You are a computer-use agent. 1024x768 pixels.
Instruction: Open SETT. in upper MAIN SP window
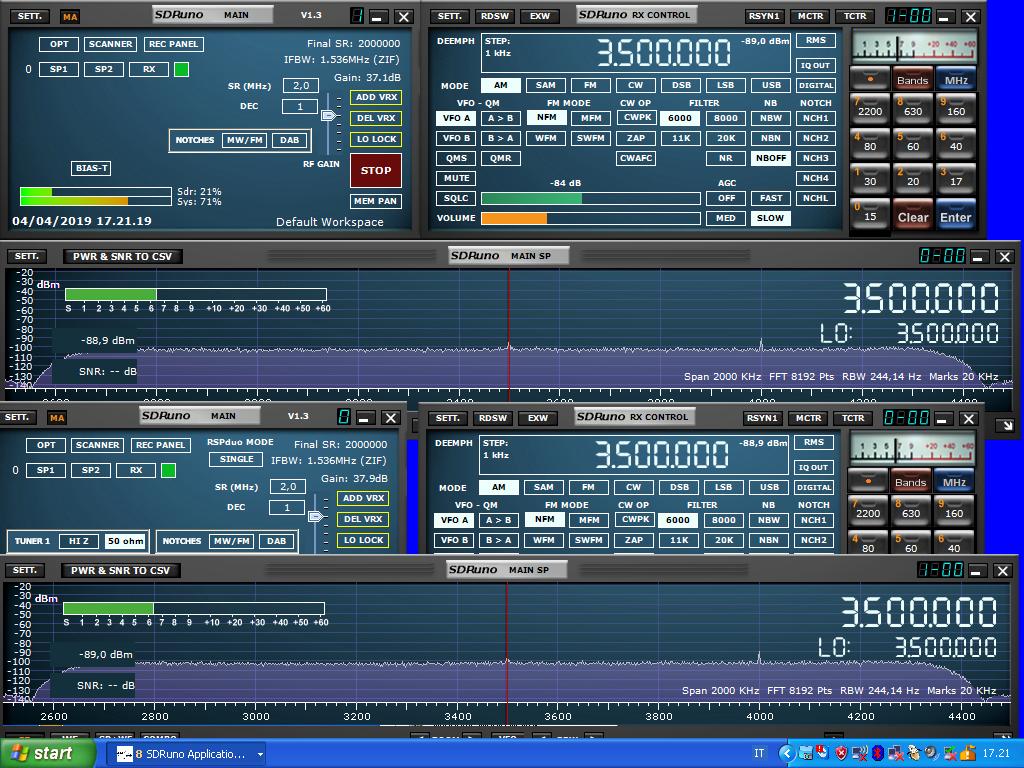click(27, 256)
